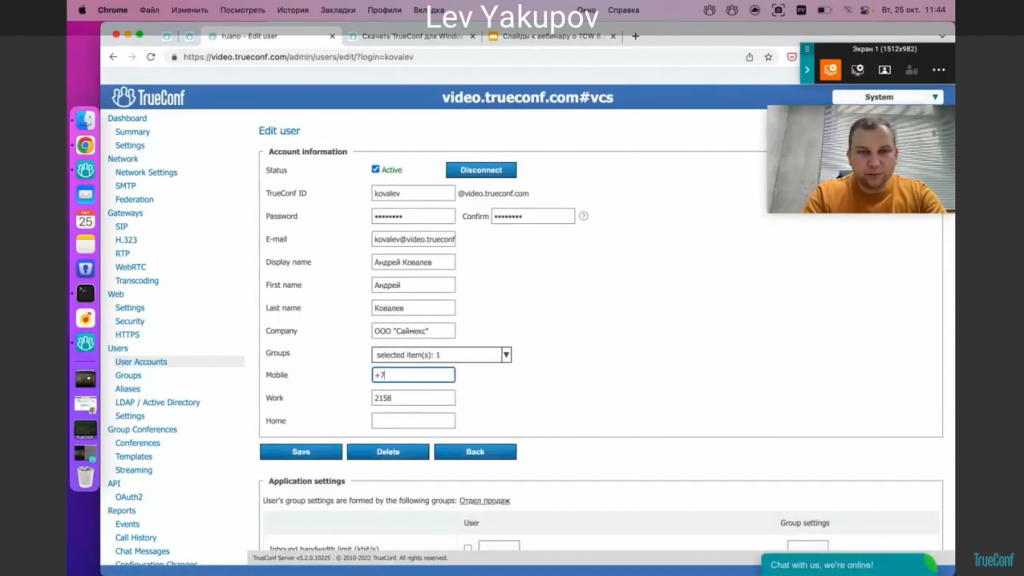
Task: Click the browser forward arrow
Action: [x=132, y=57]
